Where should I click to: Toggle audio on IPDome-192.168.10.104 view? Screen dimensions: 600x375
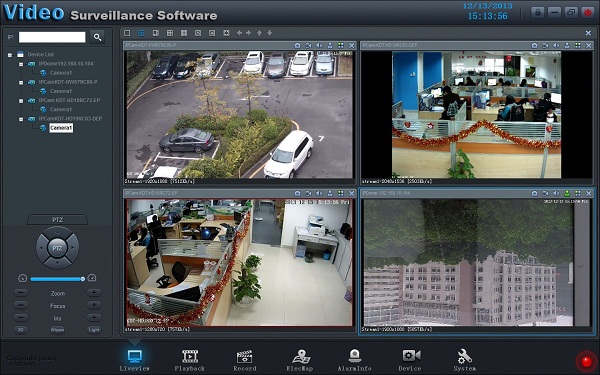point(556,194)
